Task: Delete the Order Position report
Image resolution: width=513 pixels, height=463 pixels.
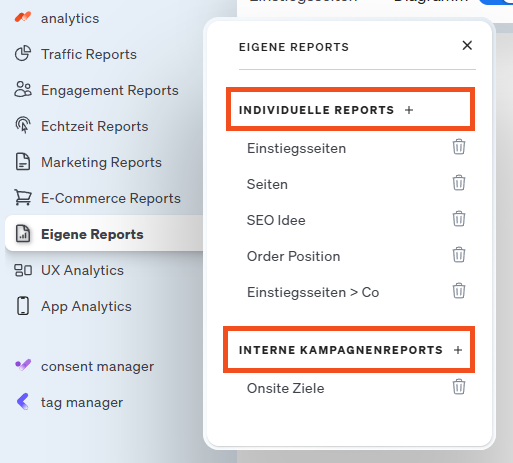Action: 459,255
